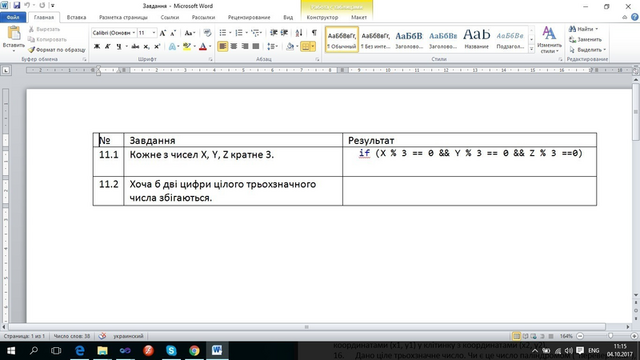Toggle show paragraph marks ¶
Viewport: 640px width, 360px height.
[x=314, y=33]
